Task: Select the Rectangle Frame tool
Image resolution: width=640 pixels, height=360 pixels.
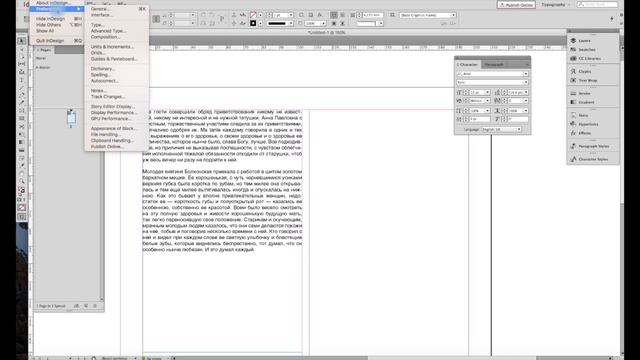Action: 22,111
